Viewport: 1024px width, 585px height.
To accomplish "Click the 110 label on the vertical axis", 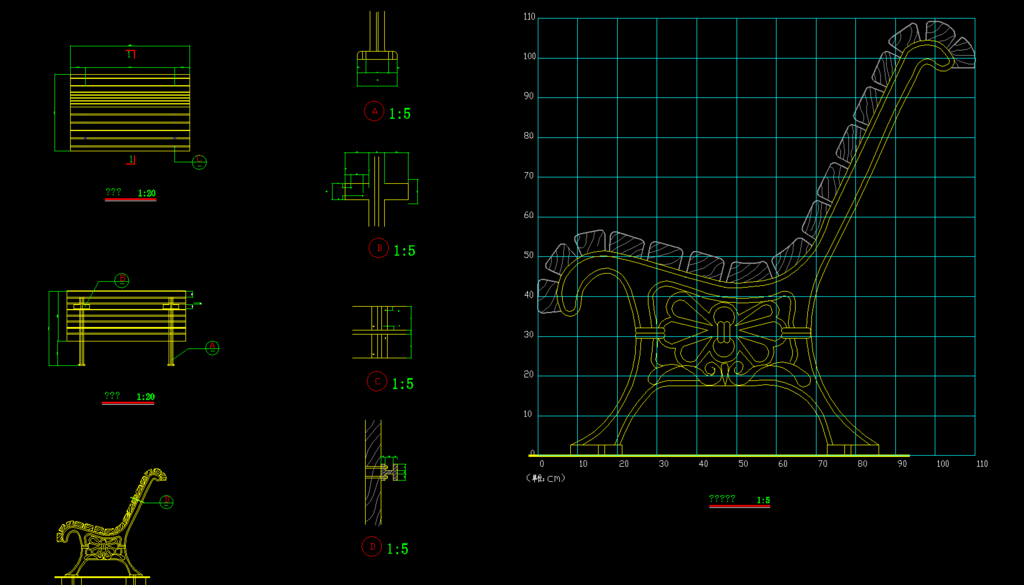I will pyautogui.click(x=529, y=17).
